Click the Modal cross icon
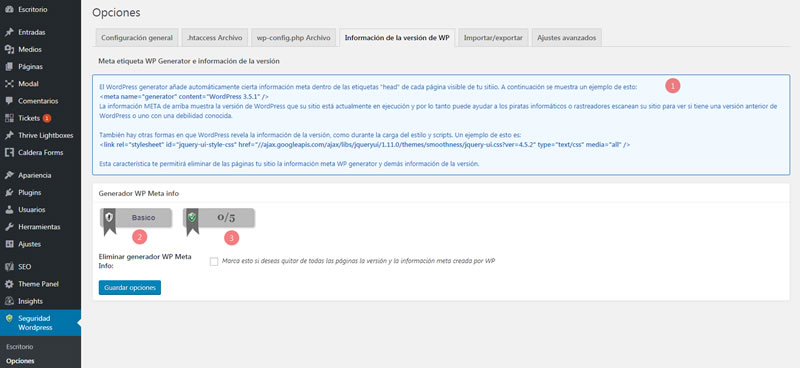The image size is (800, 368). click(x=9, y=84)
